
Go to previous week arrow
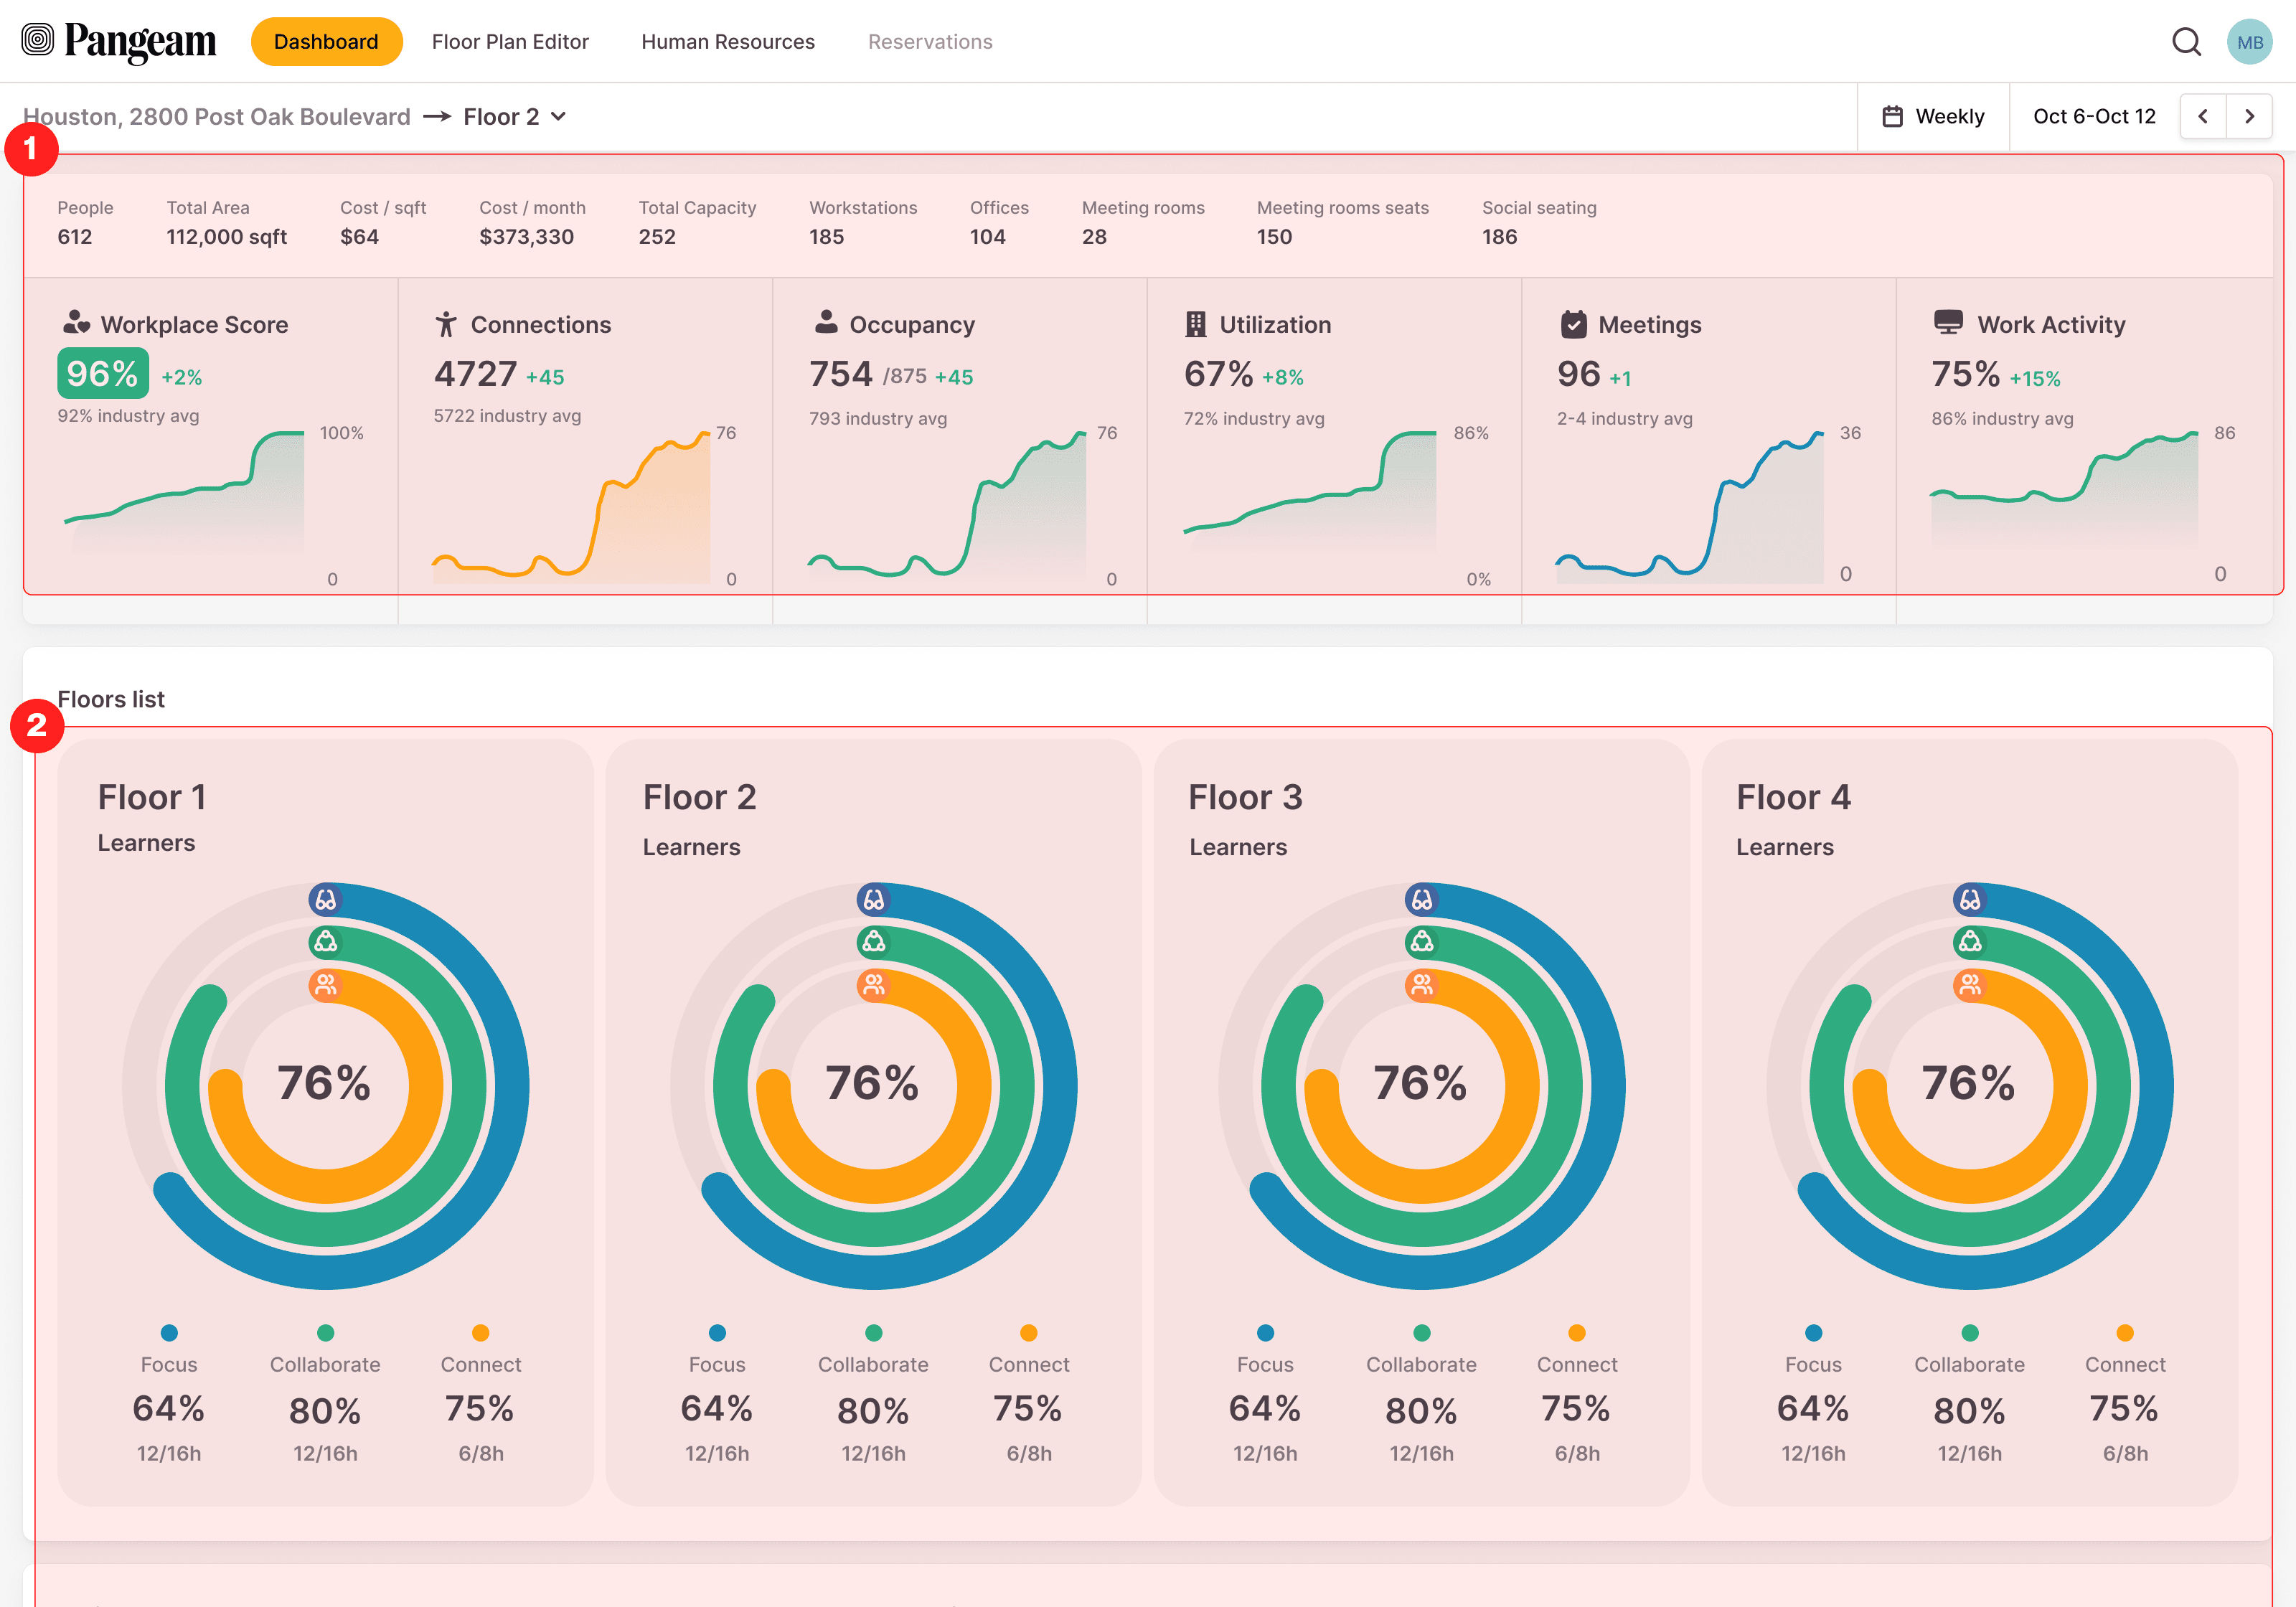[x=2203, y=117]
